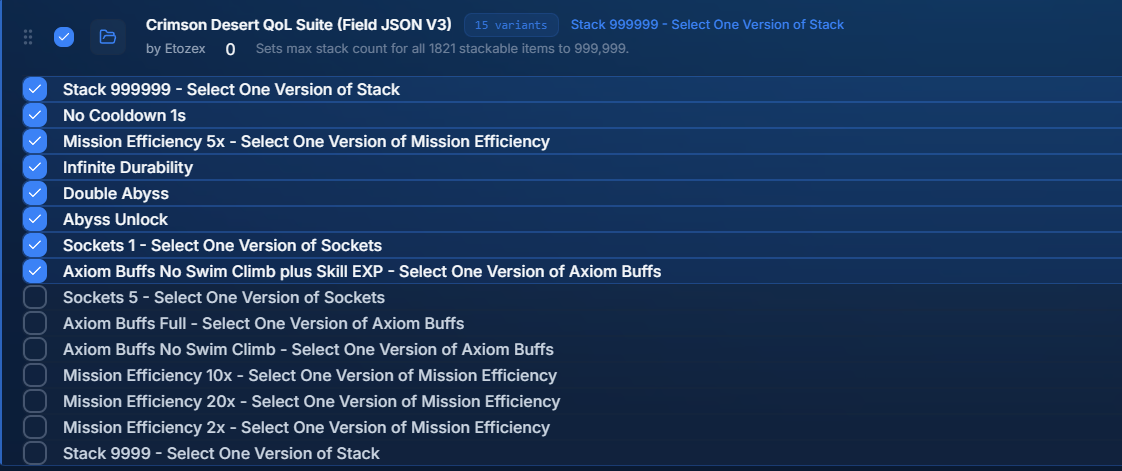Enable Sockets 5 variant
Image resolution: width=1122 pixels, height=471 pixels.
(34, 297)
